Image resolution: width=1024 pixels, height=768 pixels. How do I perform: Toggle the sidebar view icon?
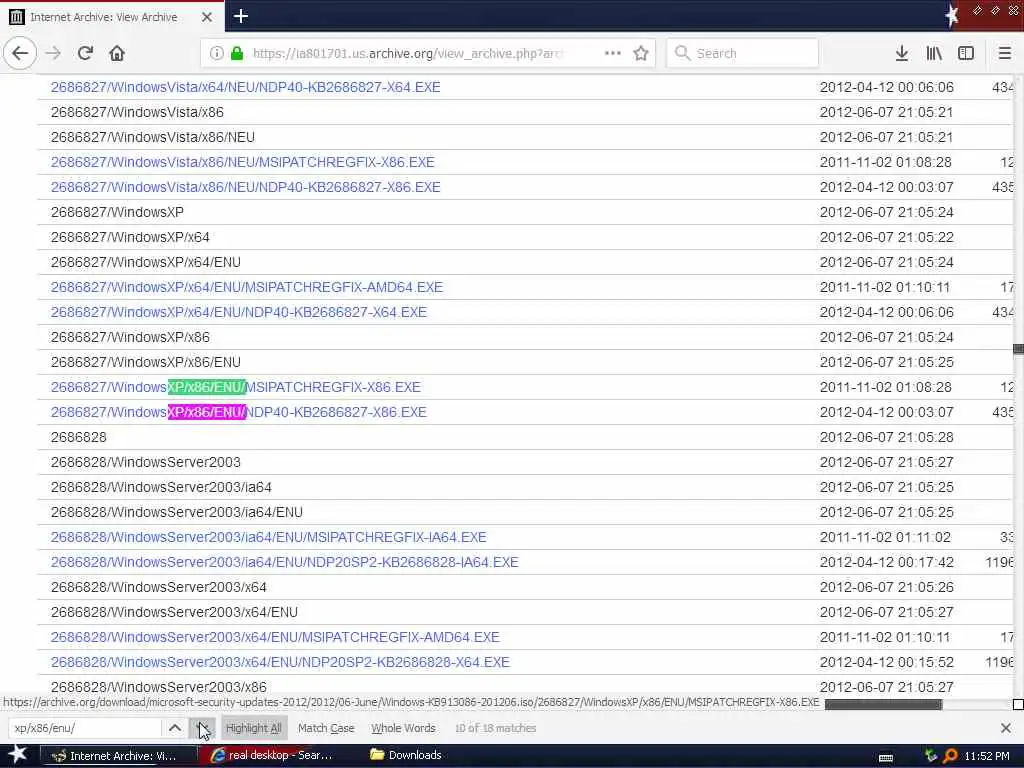click(966, 53)
